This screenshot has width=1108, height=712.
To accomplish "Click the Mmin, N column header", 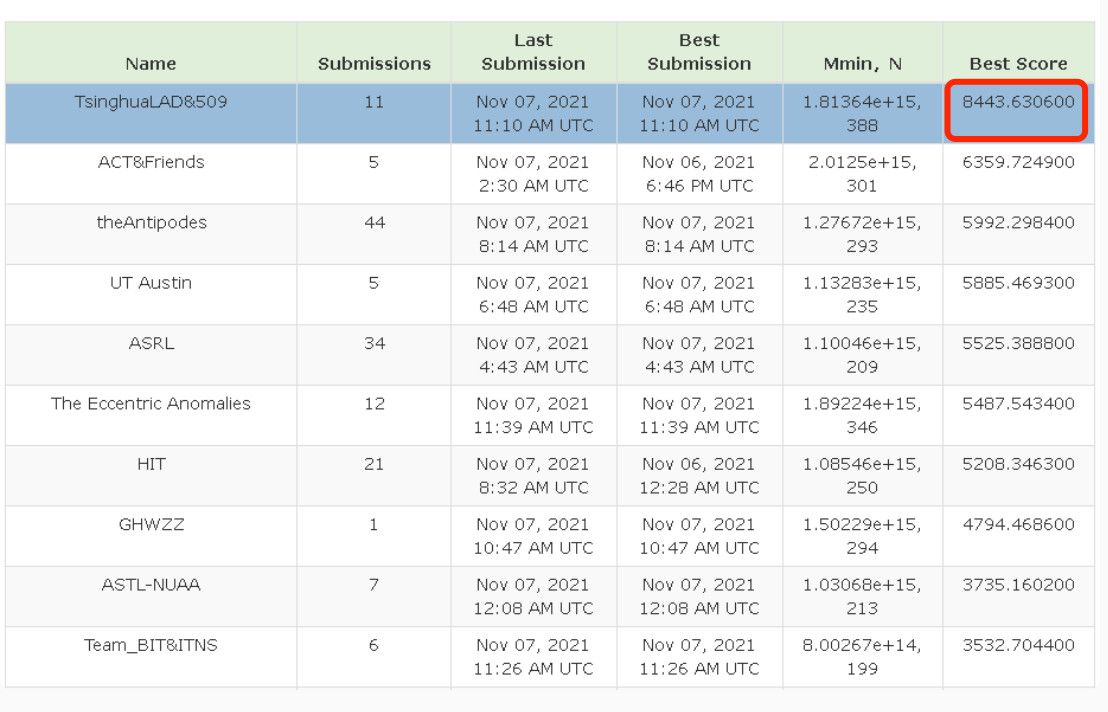I will (861, 64).
